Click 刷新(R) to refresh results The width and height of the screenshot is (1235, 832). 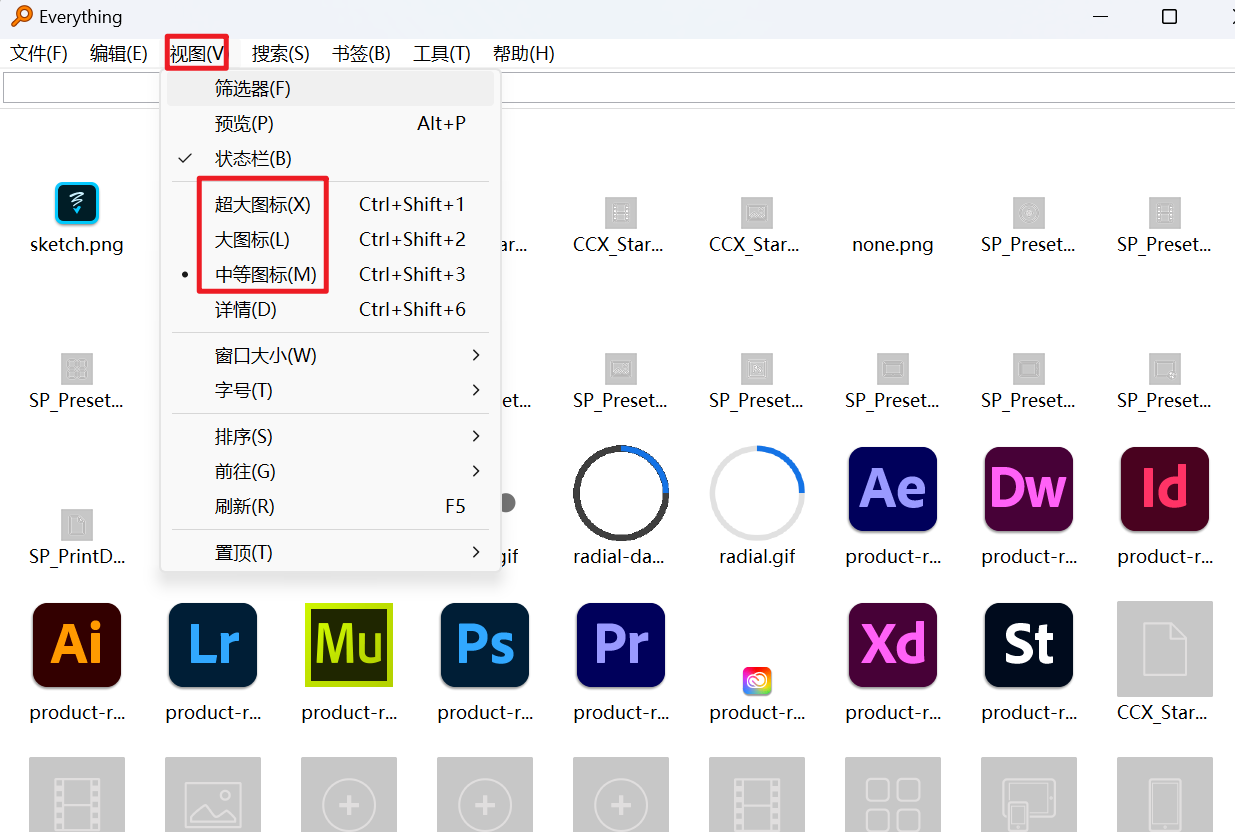coord(330,506)
